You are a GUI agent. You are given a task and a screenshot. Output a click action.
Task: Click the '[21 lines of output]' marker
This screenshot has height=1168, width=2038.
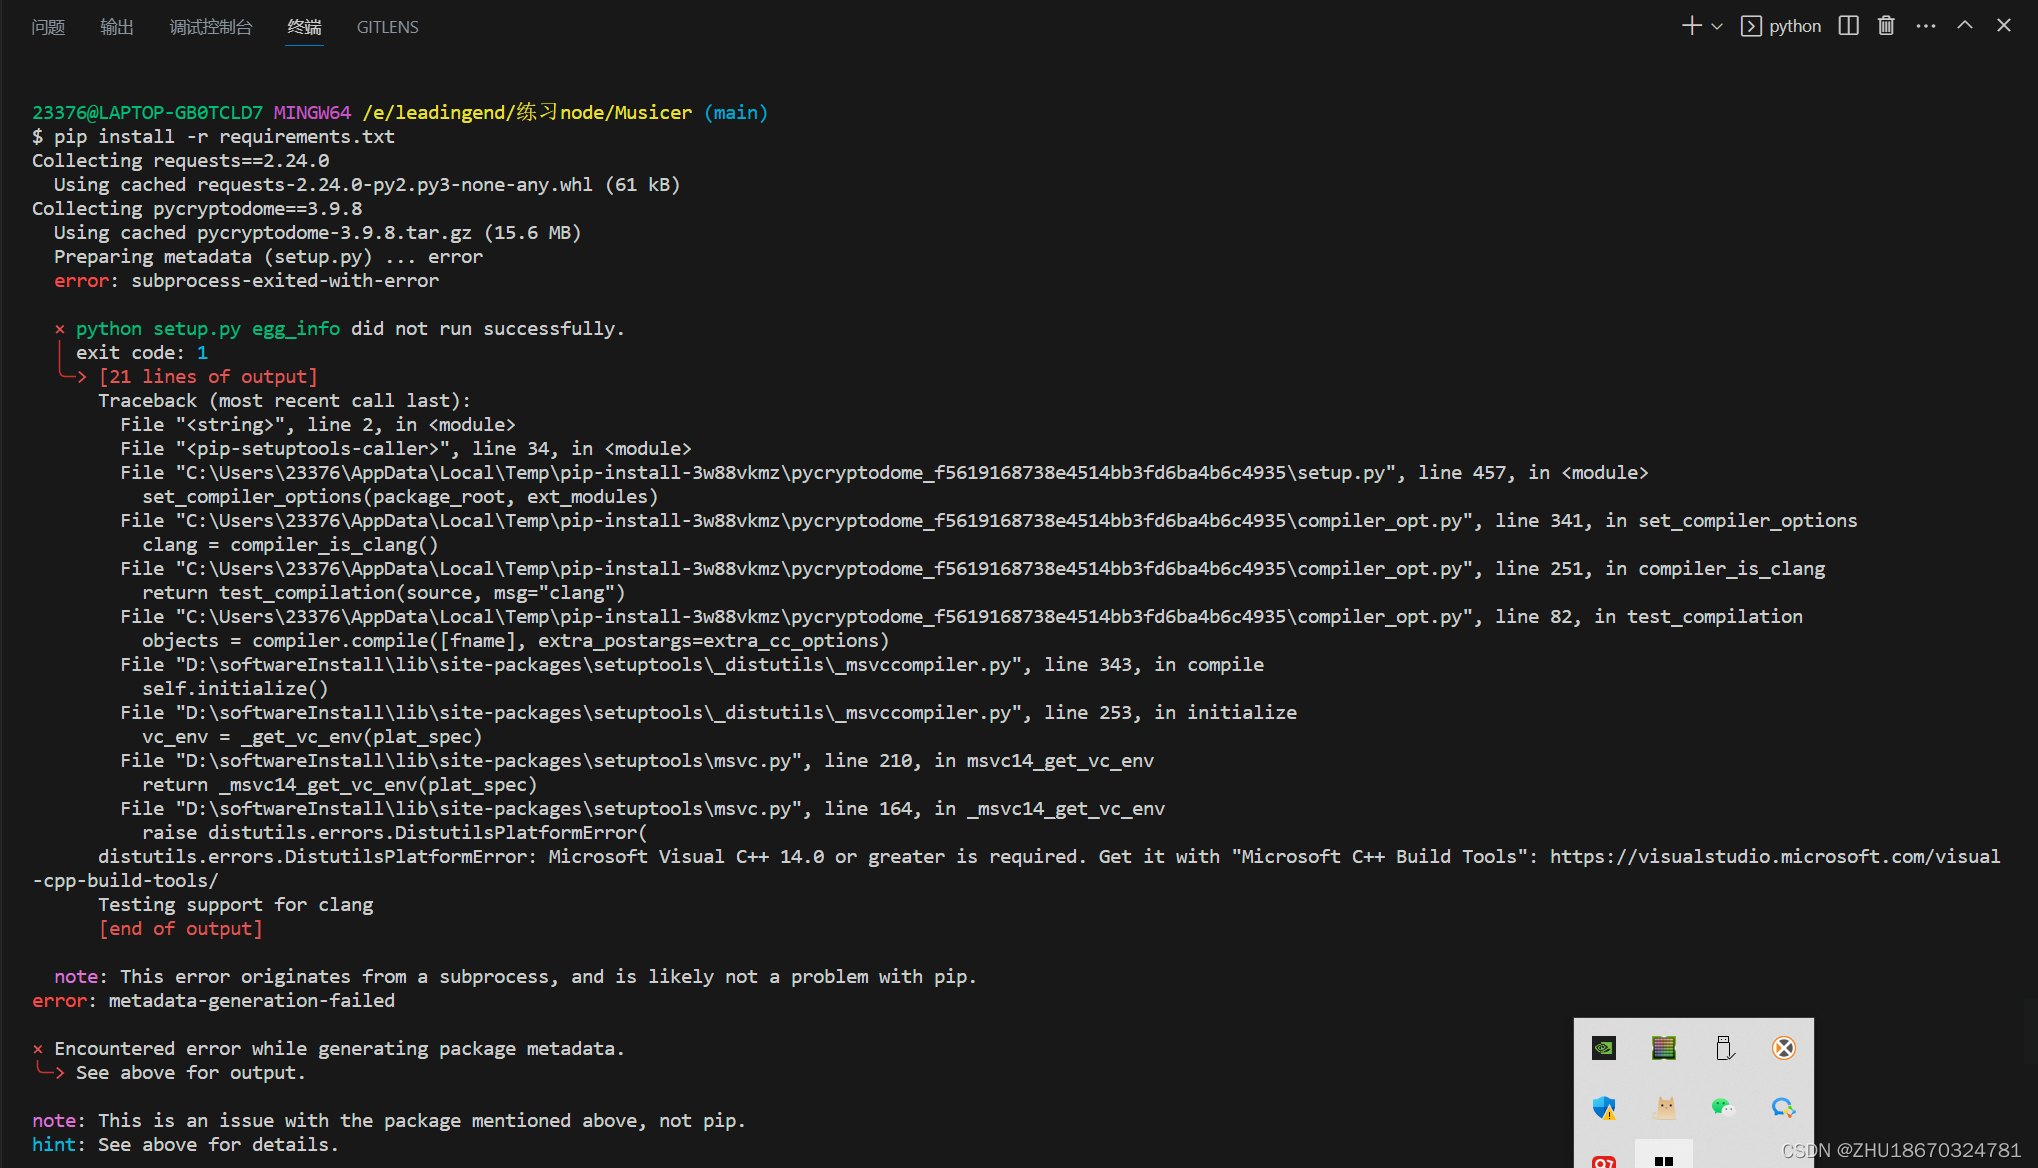pyautogui.click(x=208, y=377)
